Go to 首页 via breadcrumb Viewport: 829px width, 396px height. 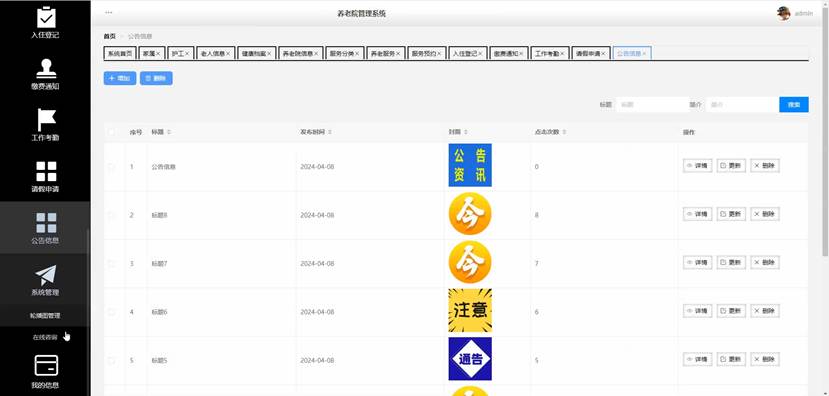point(109,36)
